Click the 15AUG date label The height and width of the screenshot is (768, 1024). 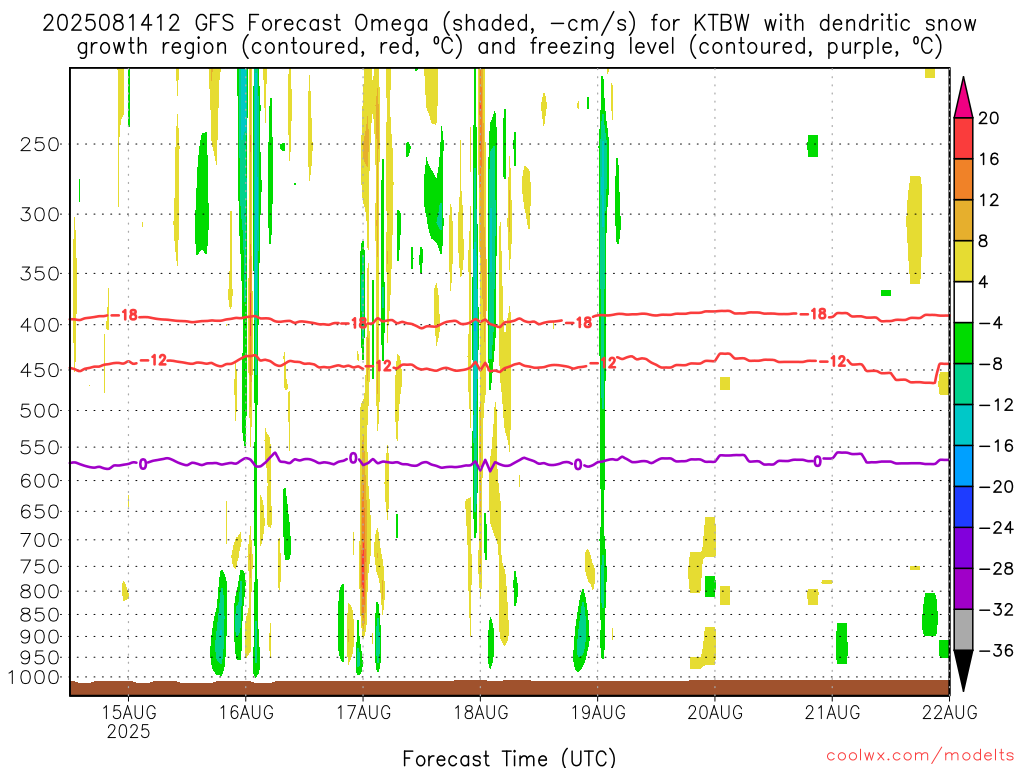(x=129, y=712)
